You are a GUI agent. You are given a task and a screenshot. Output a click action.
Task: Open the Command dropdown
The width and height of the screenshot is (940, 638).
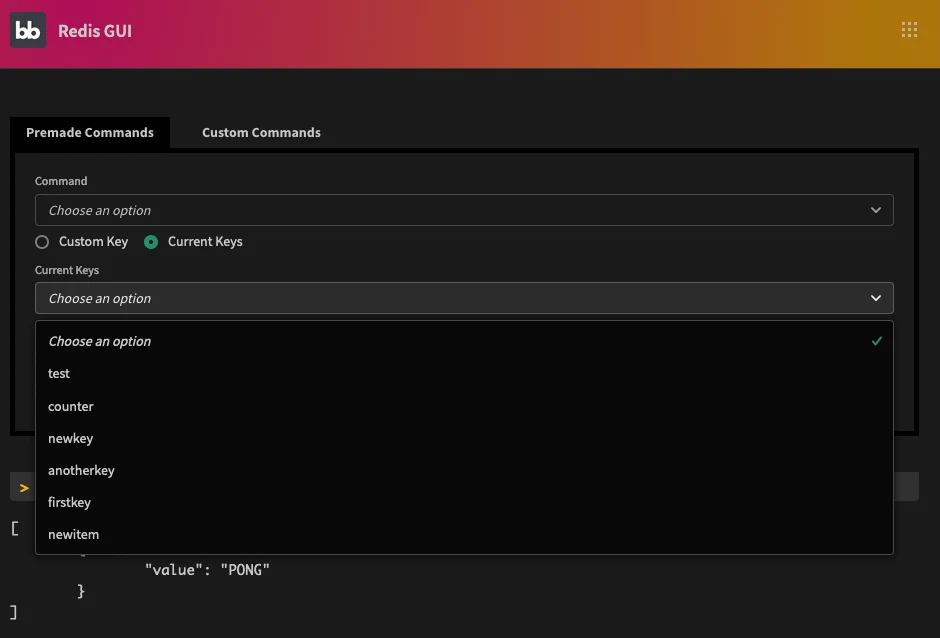coord(464,210)
